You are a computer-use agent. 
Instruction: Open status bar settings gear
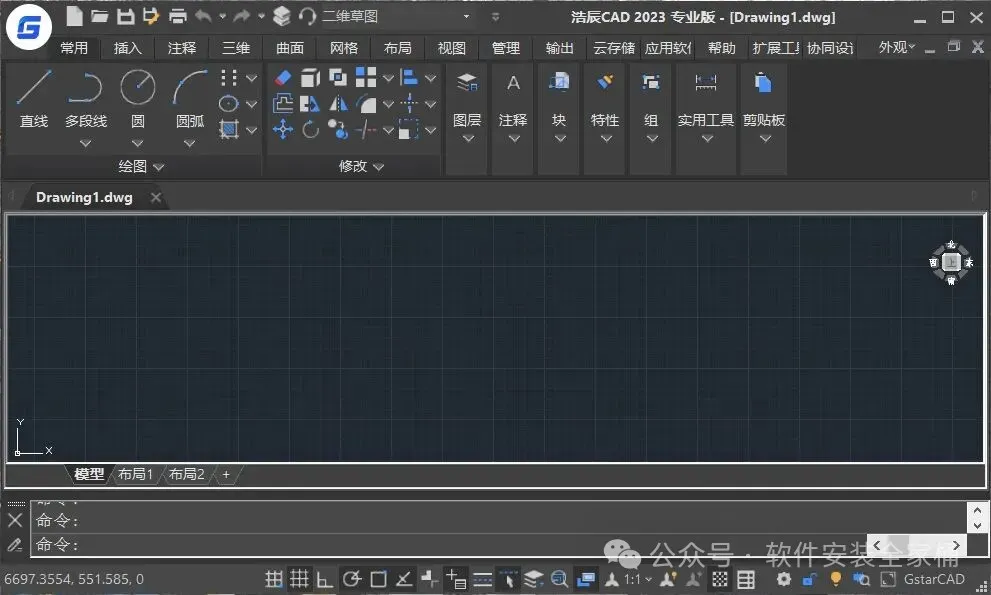click(x=784, y=579)
